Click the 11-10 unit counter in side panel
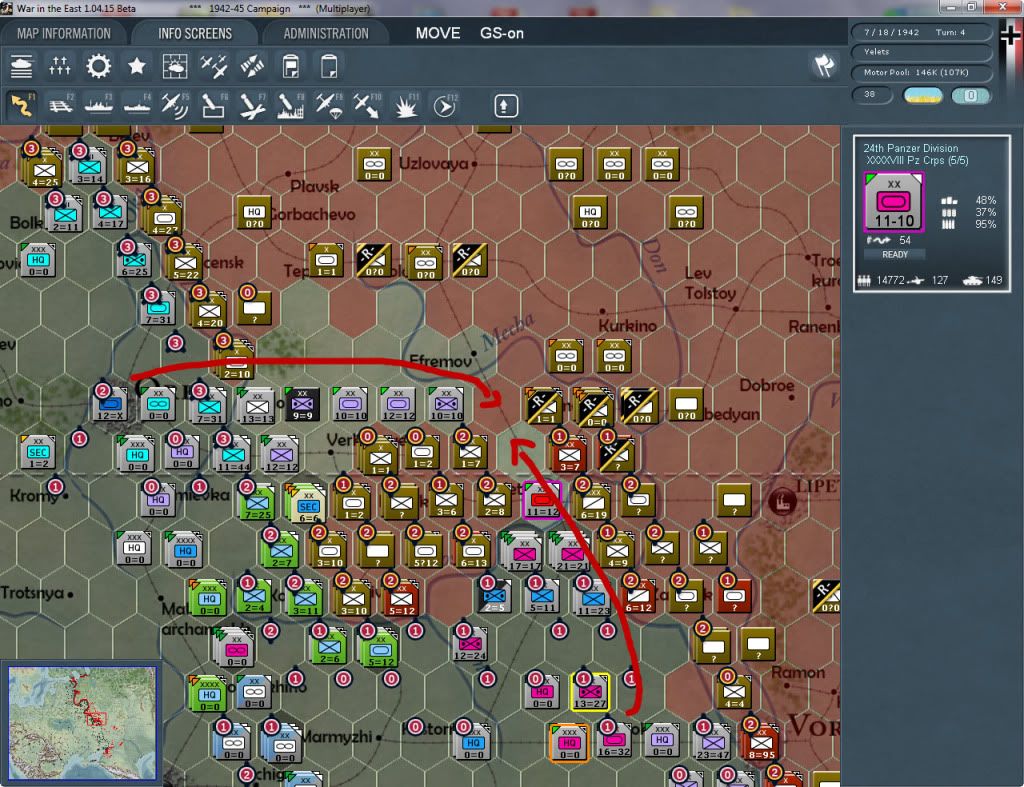 (x=894, y=202)
